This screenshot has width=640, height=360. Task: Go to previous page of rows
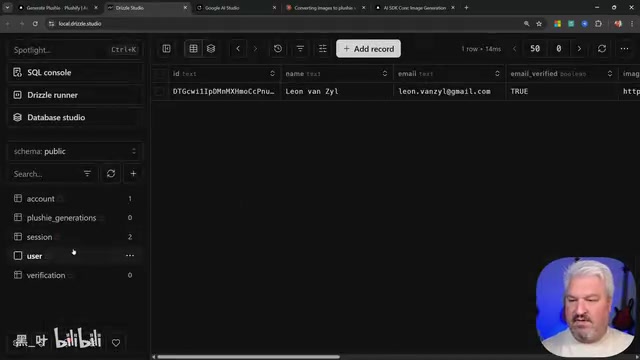[515, 49]
